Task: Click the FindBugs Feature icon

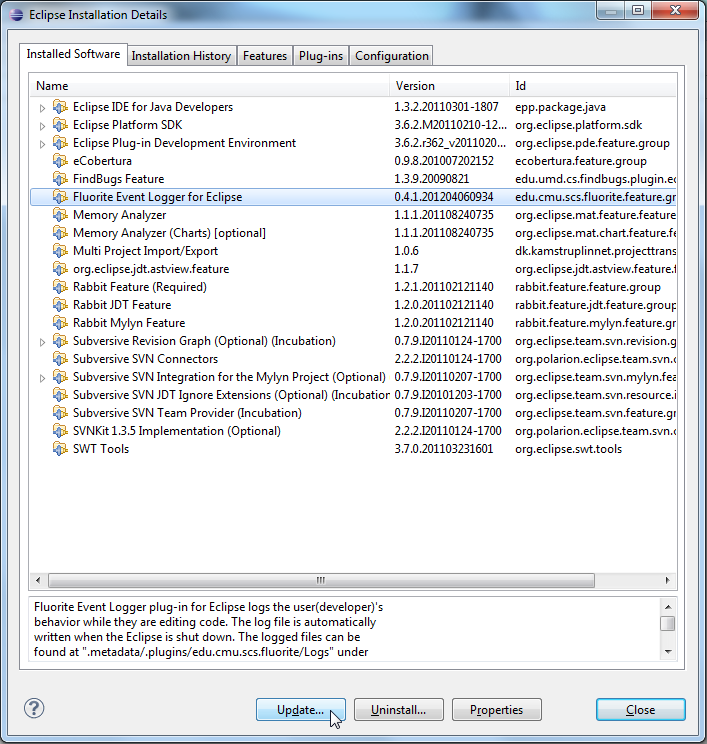Action: coord(60,179)
